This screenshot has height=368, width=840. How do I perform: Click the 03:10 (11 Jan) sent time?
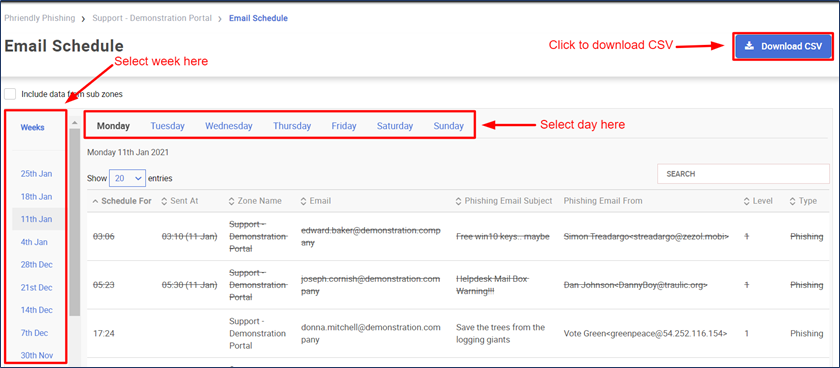click(190, 237)
